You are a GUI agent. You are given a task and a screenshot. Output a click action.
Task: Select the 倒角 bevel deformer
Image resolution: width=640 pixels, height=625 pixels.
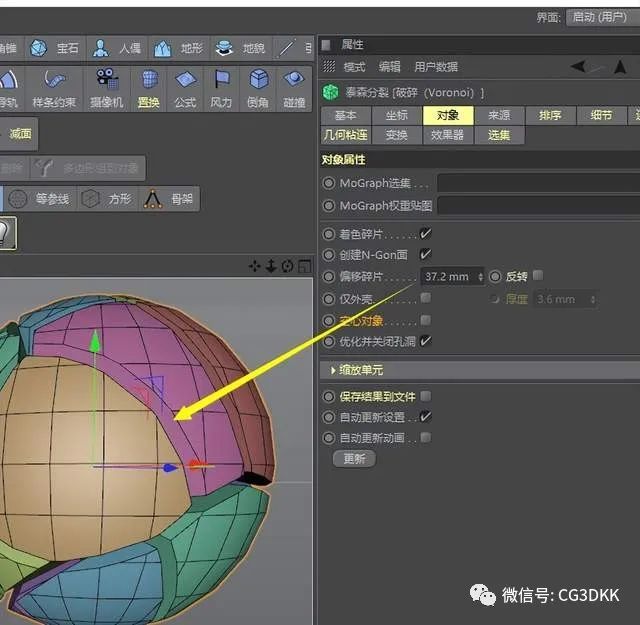point(258,89)
